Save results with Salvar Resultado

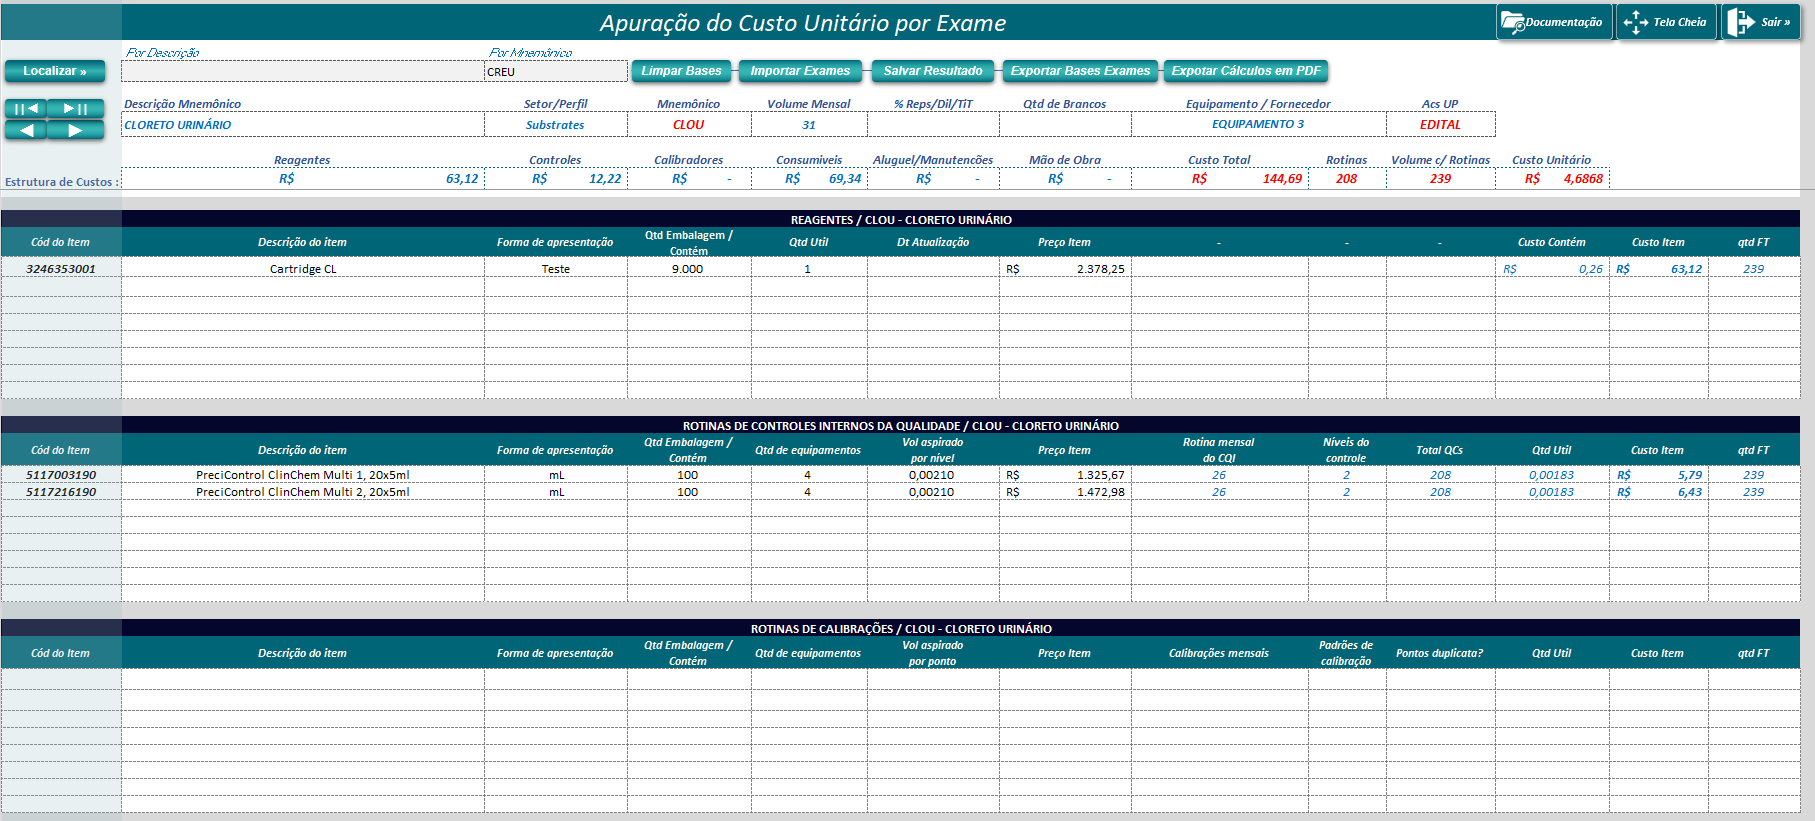933,71
